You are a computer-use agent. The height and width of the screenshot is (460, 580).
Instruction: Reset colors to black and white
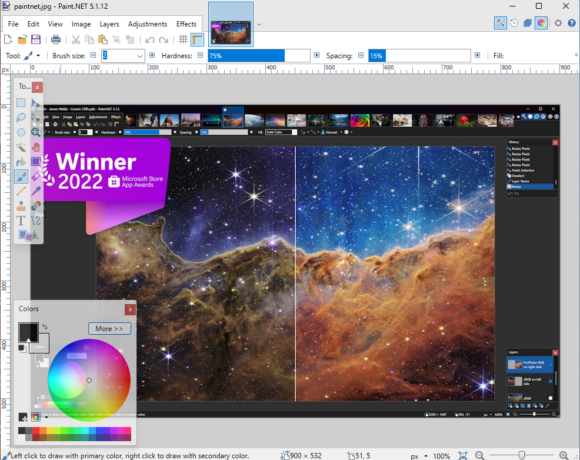coord(22,348)
